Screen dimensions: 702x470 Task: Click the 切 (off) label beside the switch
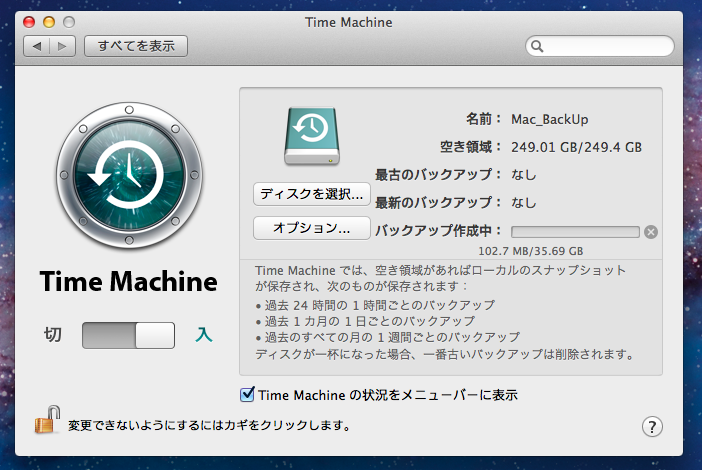tap(52, 335)
